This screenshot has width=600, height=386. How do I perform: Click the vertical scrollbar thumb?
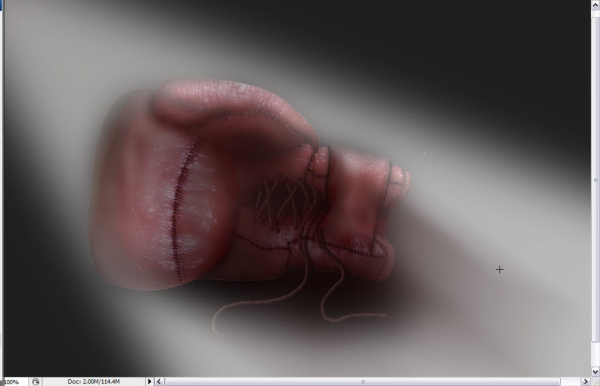coord(595,180)
